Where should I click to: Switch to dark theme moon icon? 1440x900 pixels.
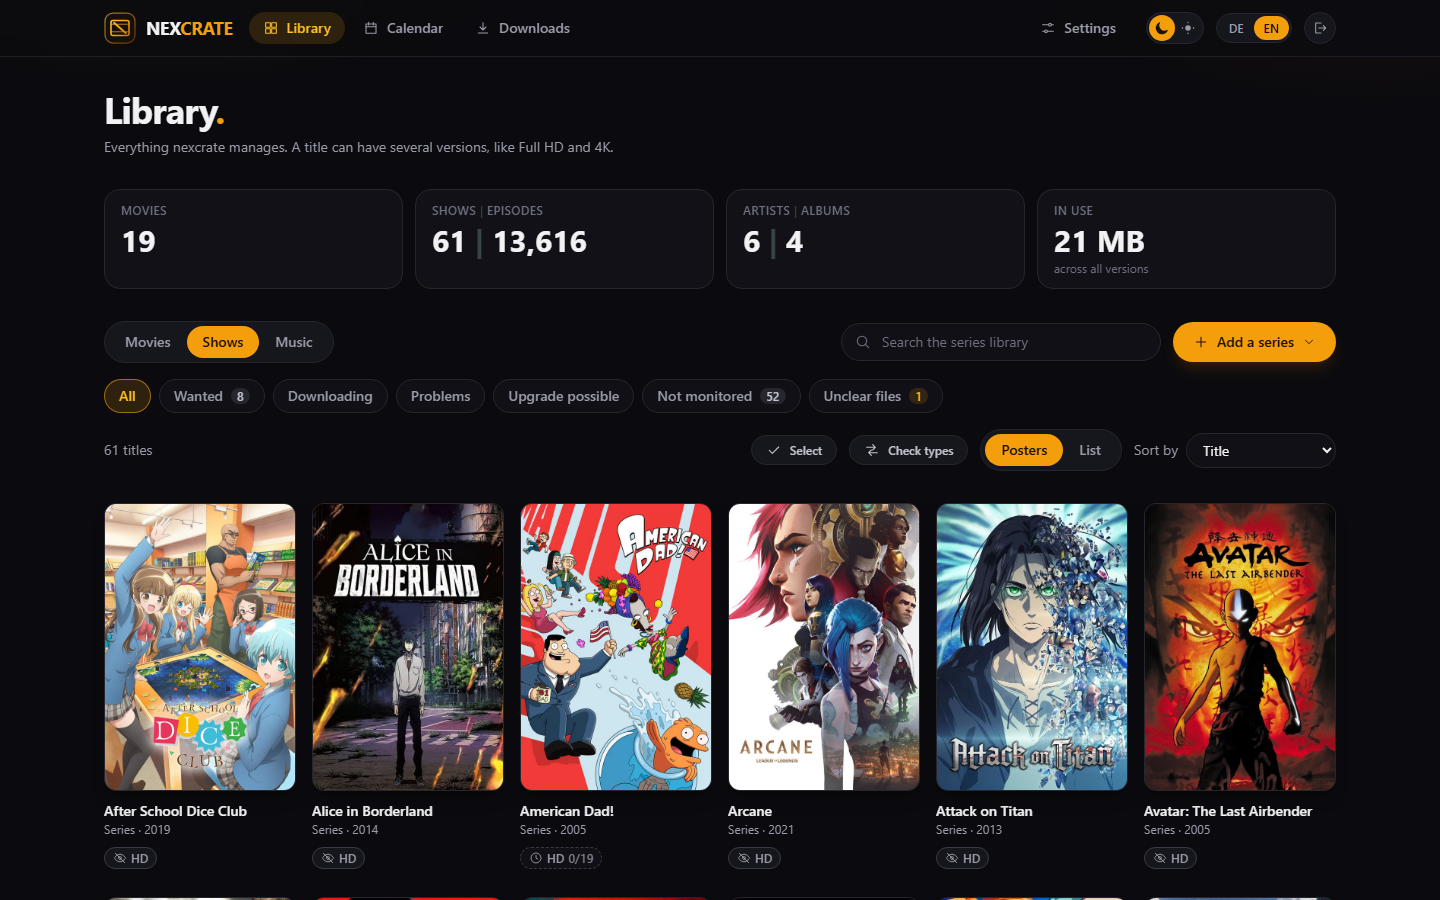pos(1161,28)
